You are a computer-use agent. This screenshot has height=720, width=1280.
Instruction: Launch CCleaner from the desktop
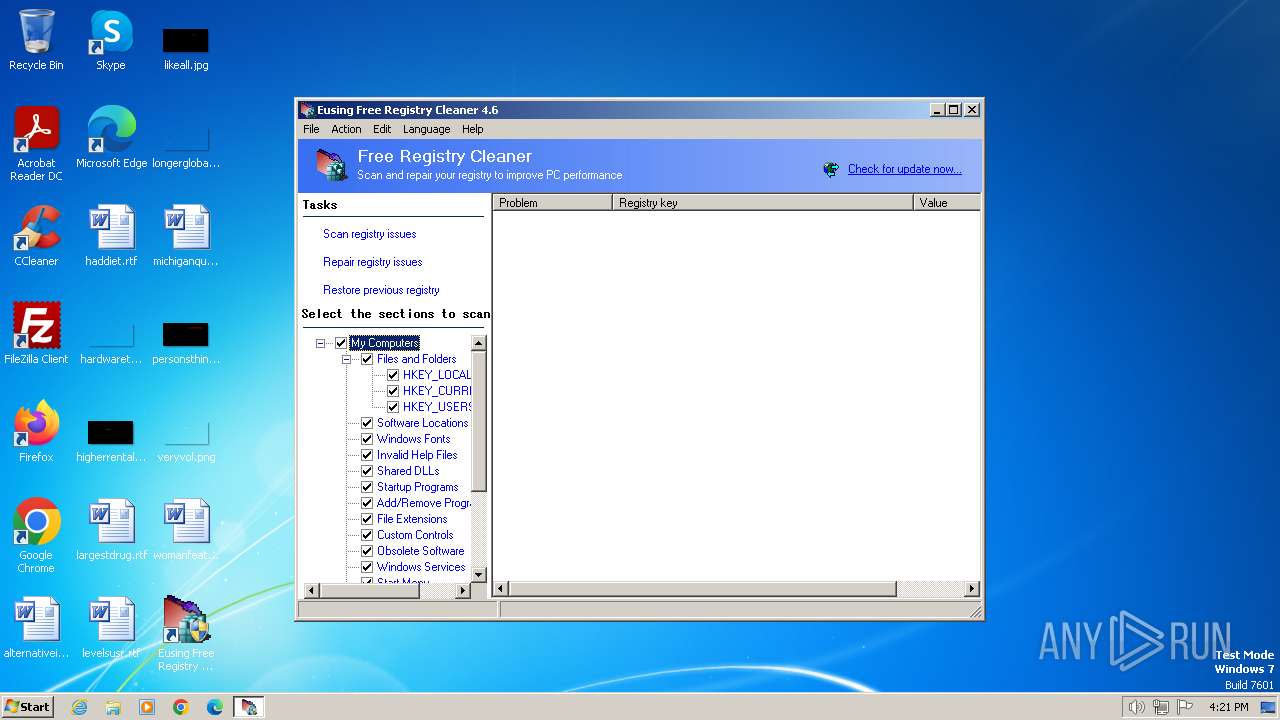(36, 235)
